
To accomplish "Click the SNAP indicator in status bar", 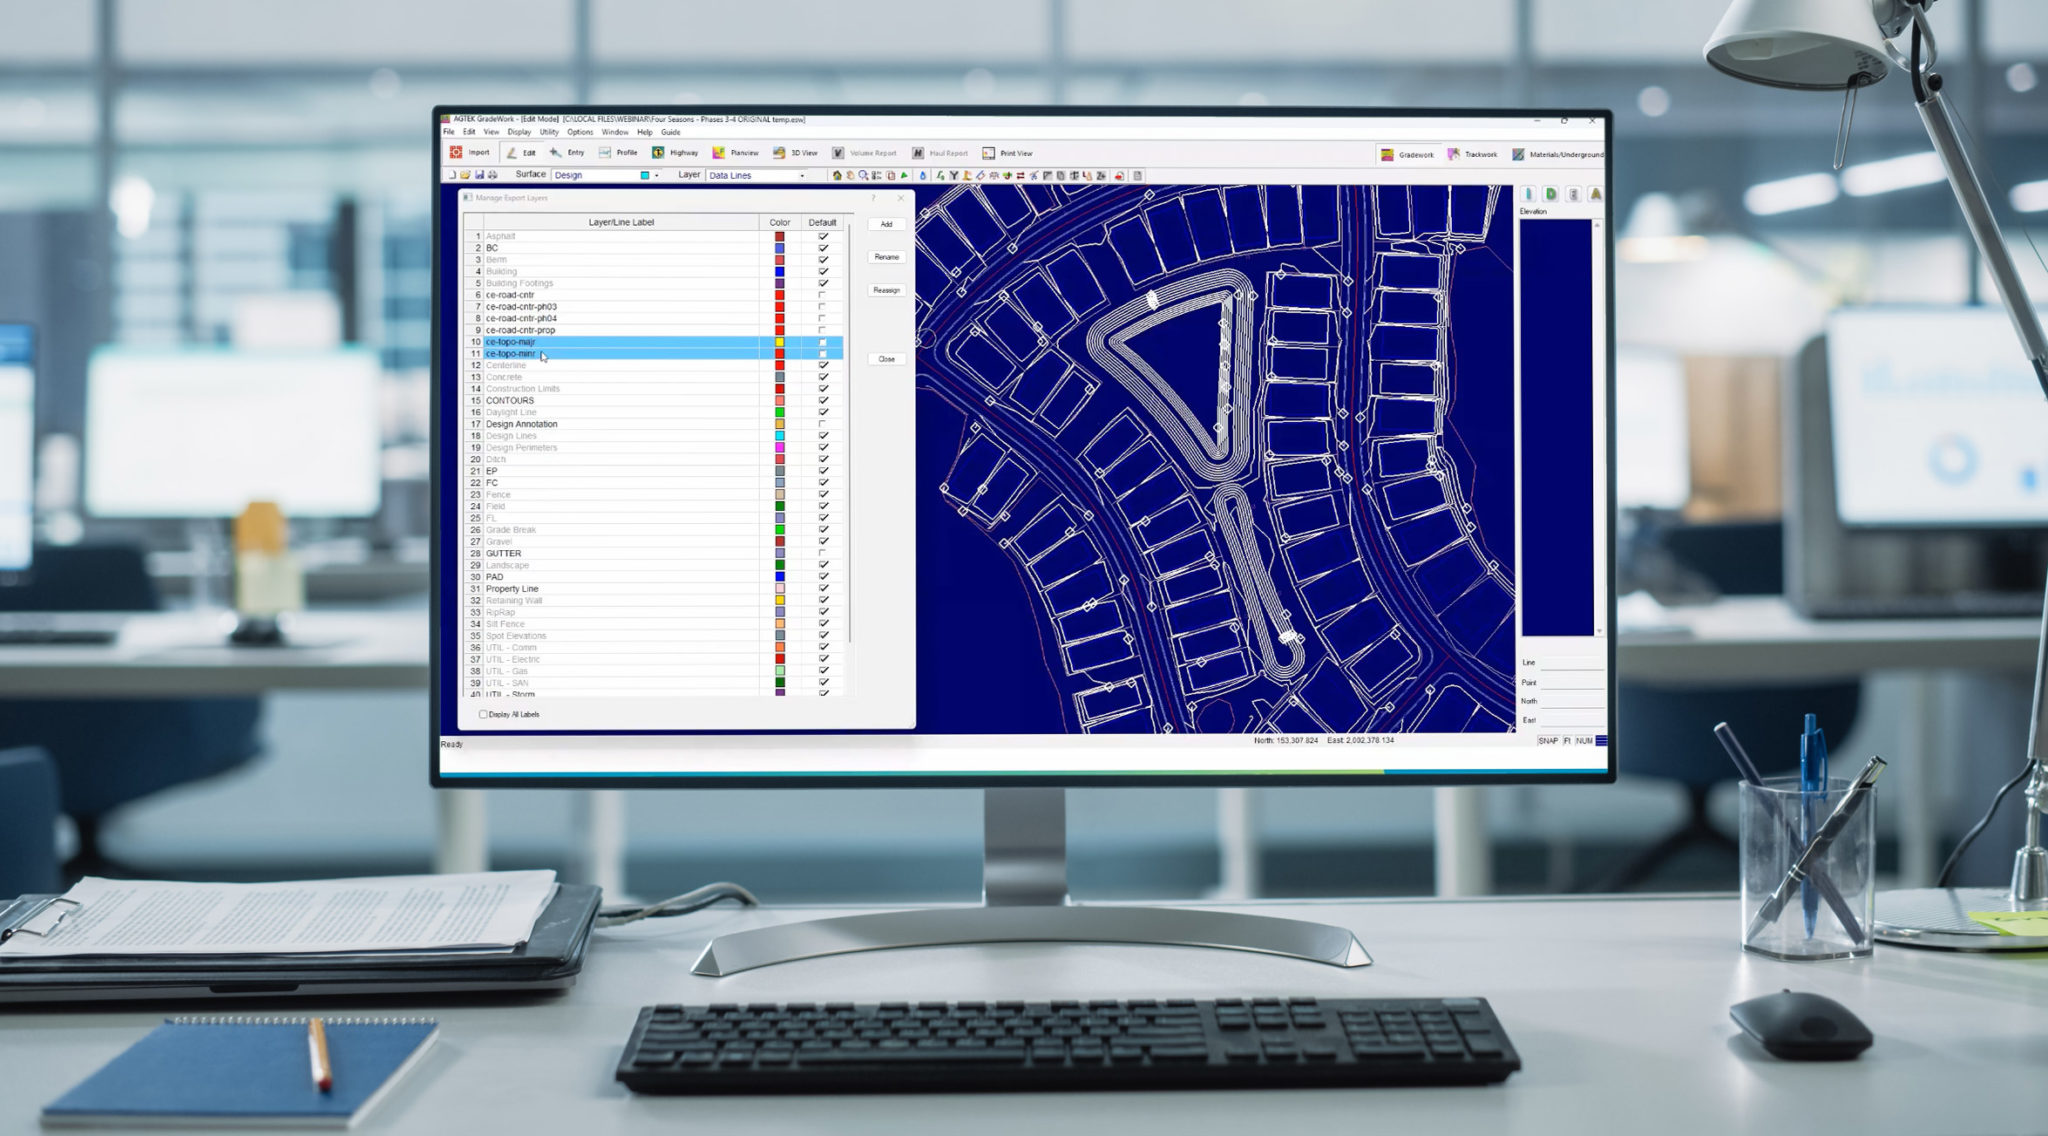I will (x=1548, y=741).
